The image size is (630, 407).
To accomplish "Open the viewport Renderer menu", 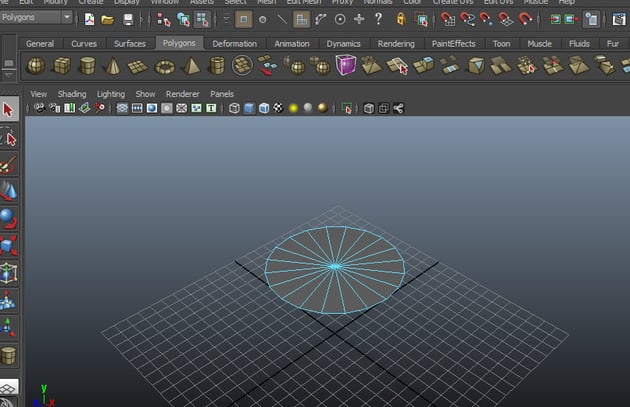I will (x=183, y=94).
